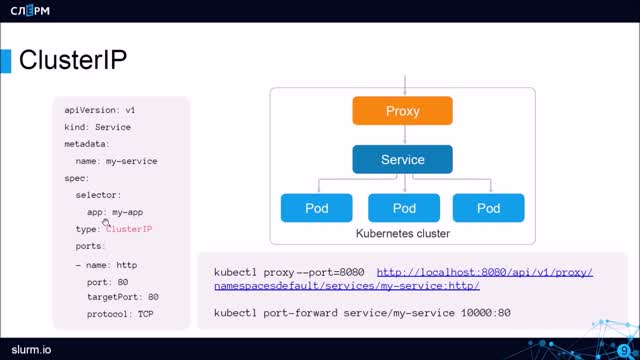
Task: Click the 'spec:' line
Action: [x=76, y=178]
